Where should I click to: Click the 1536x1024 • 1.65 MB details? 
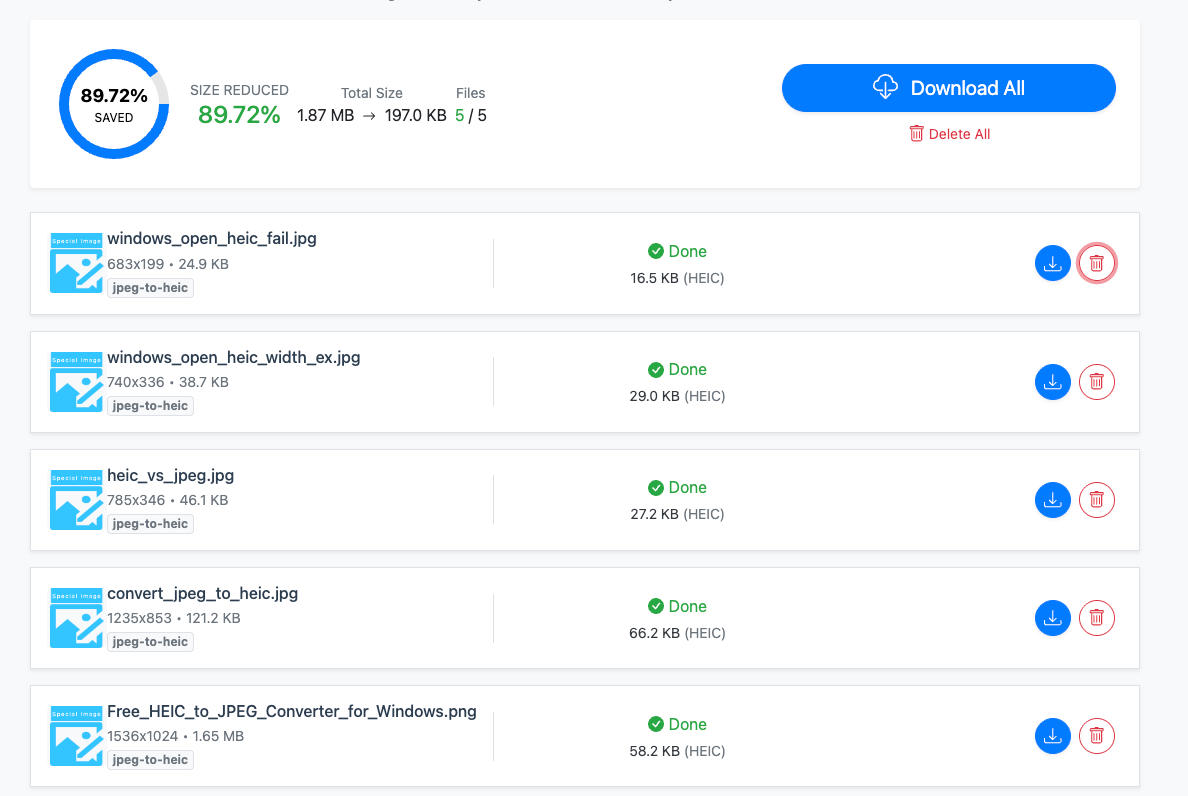(x=176, y=737)
